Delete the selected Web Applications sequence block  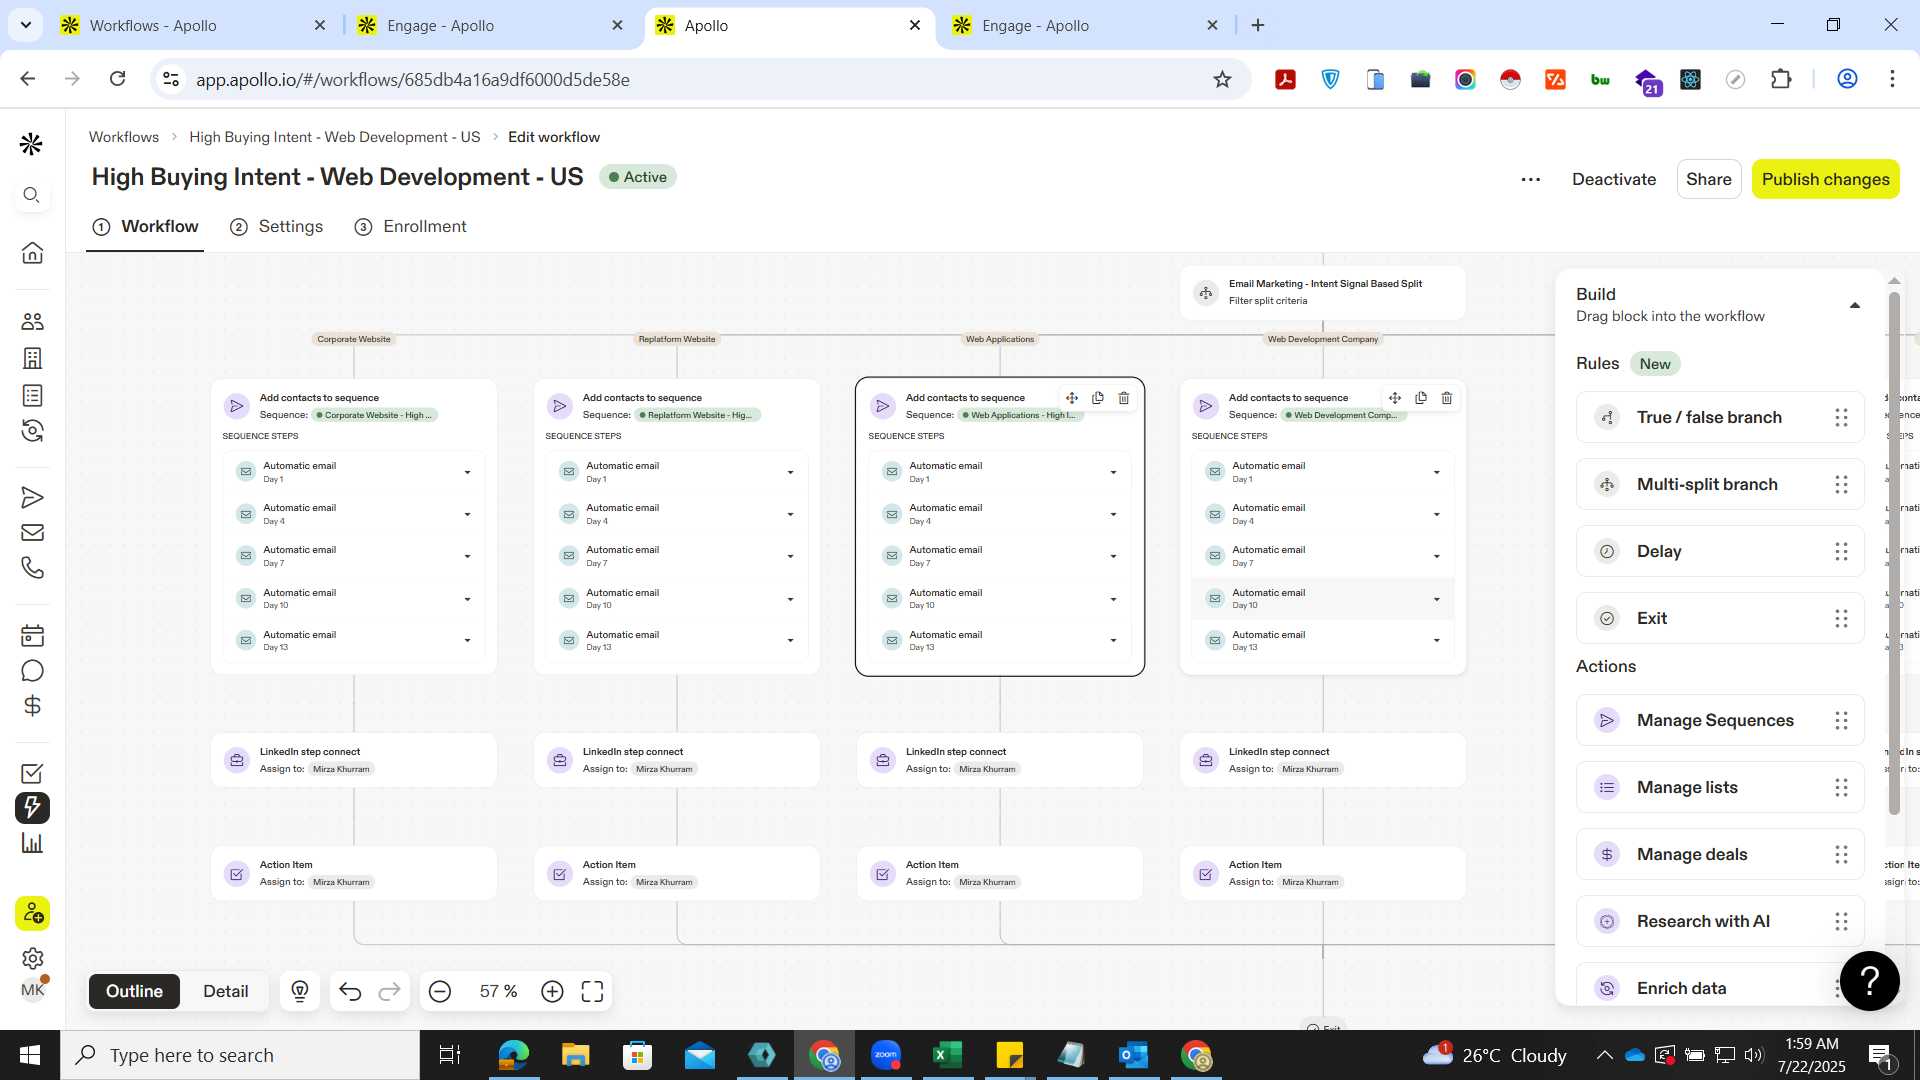coord(1124,398)
